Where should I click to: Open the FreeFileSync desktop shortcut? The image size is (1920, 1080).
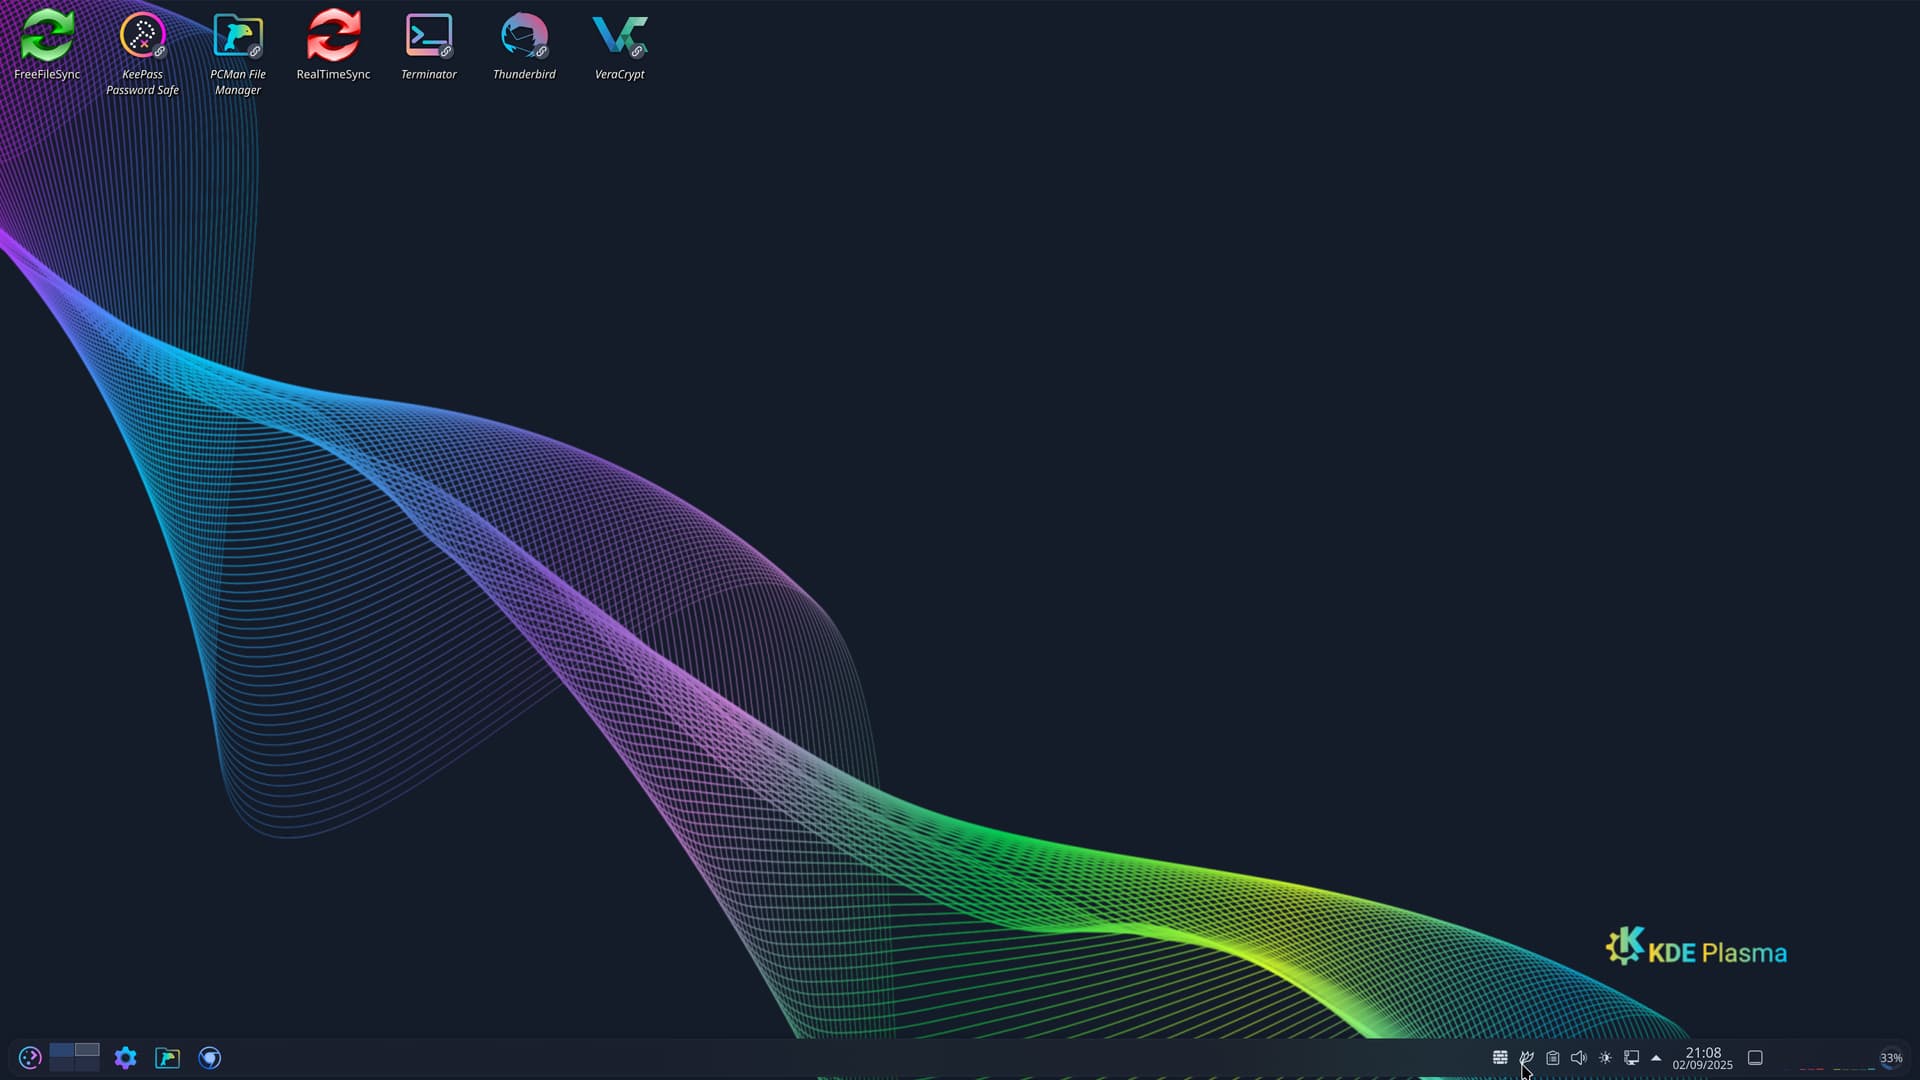pos(47,37)
